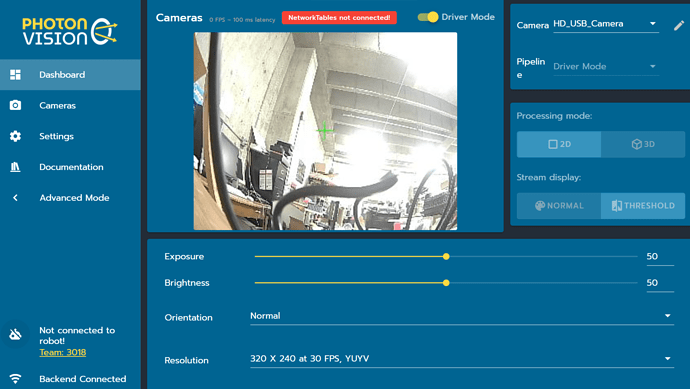Click the Settings gear icon

15,136
